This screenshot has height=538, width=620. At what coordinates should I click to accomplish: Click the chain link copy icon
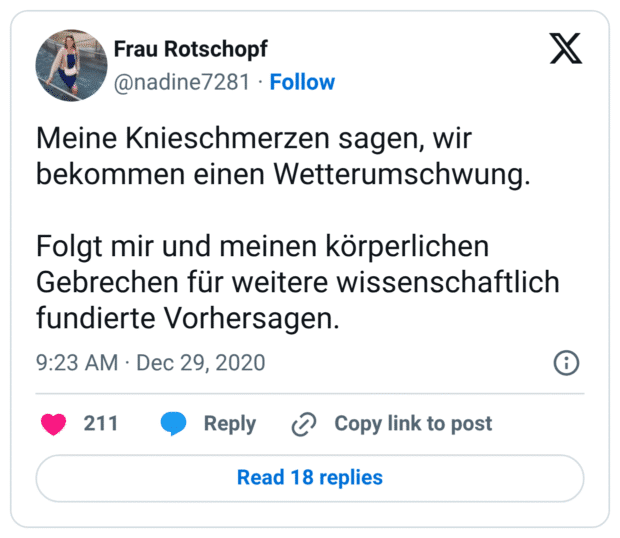[303, 424]
